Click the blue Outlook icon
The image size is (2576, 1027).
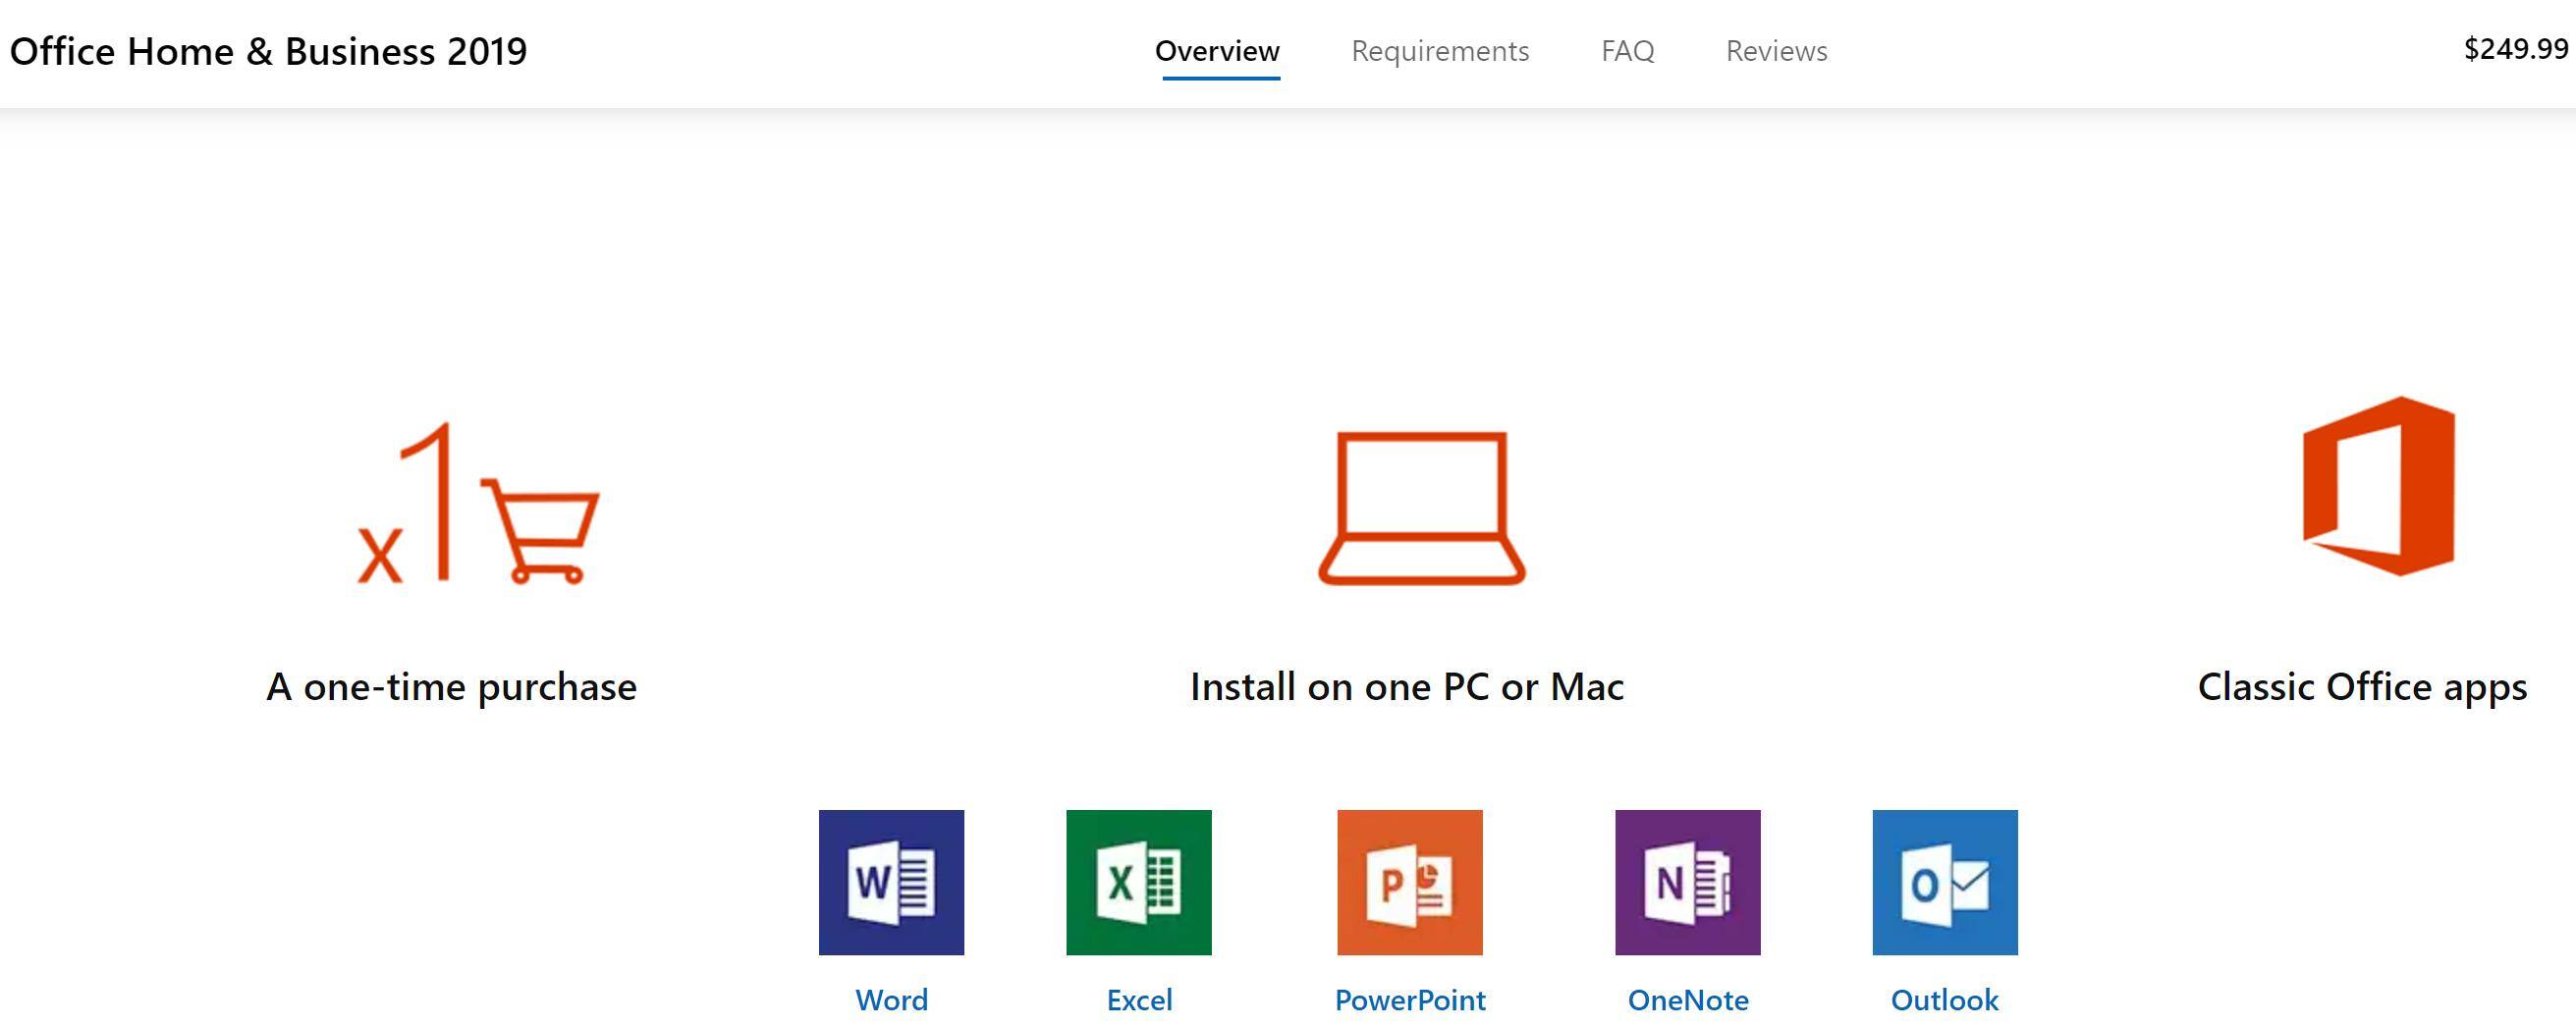tap(1944, 882)
